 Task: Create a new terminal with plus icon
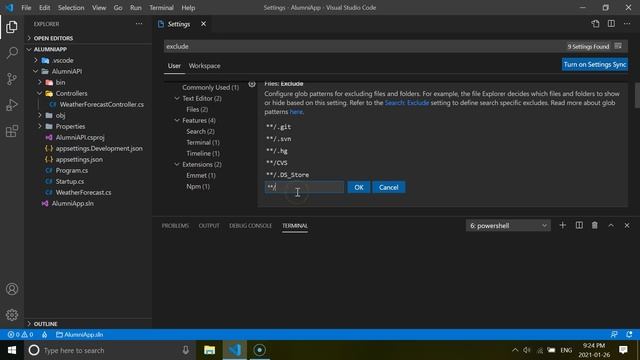click(562, 225)
